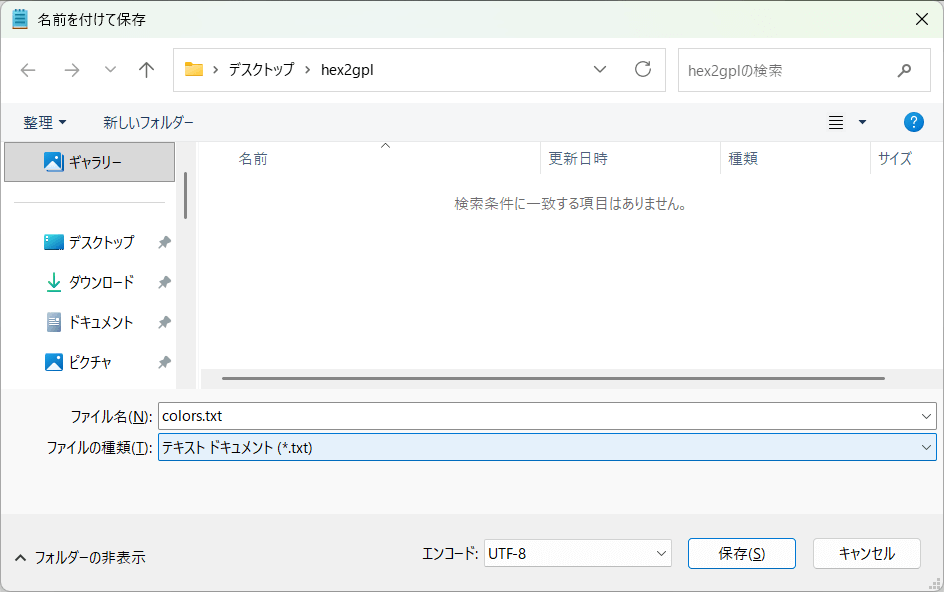Click the horizontal scrollbar in file list

552,378
